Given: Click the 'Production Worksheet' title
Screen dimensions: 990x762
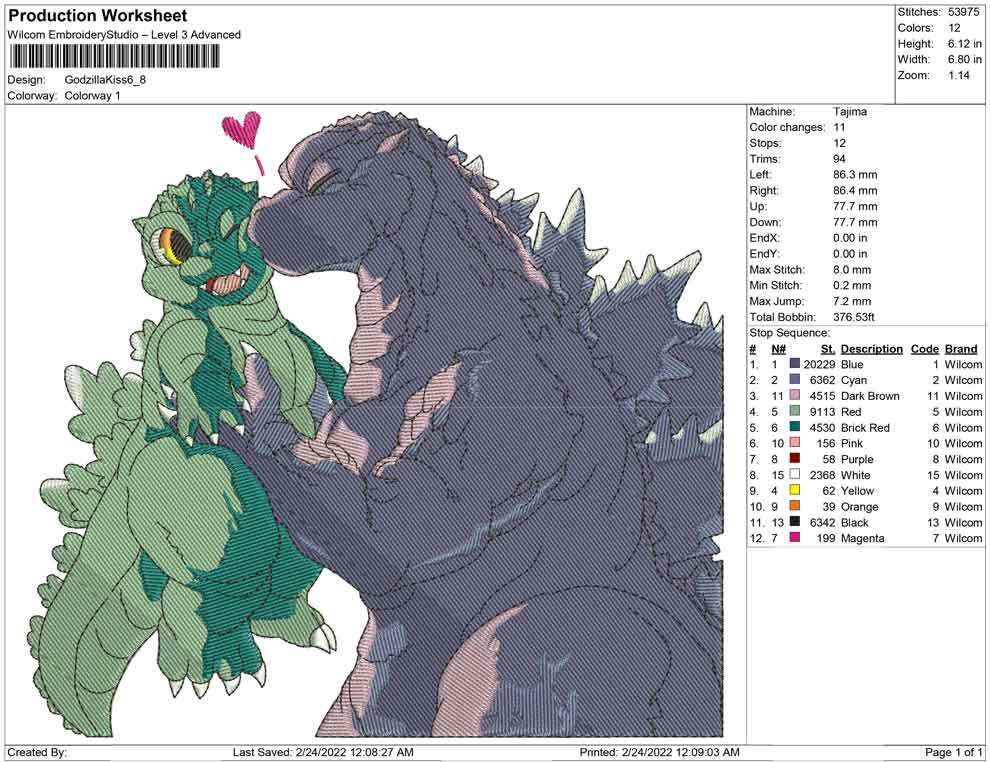Looking at the screenshot, I should tap(98, 16).
